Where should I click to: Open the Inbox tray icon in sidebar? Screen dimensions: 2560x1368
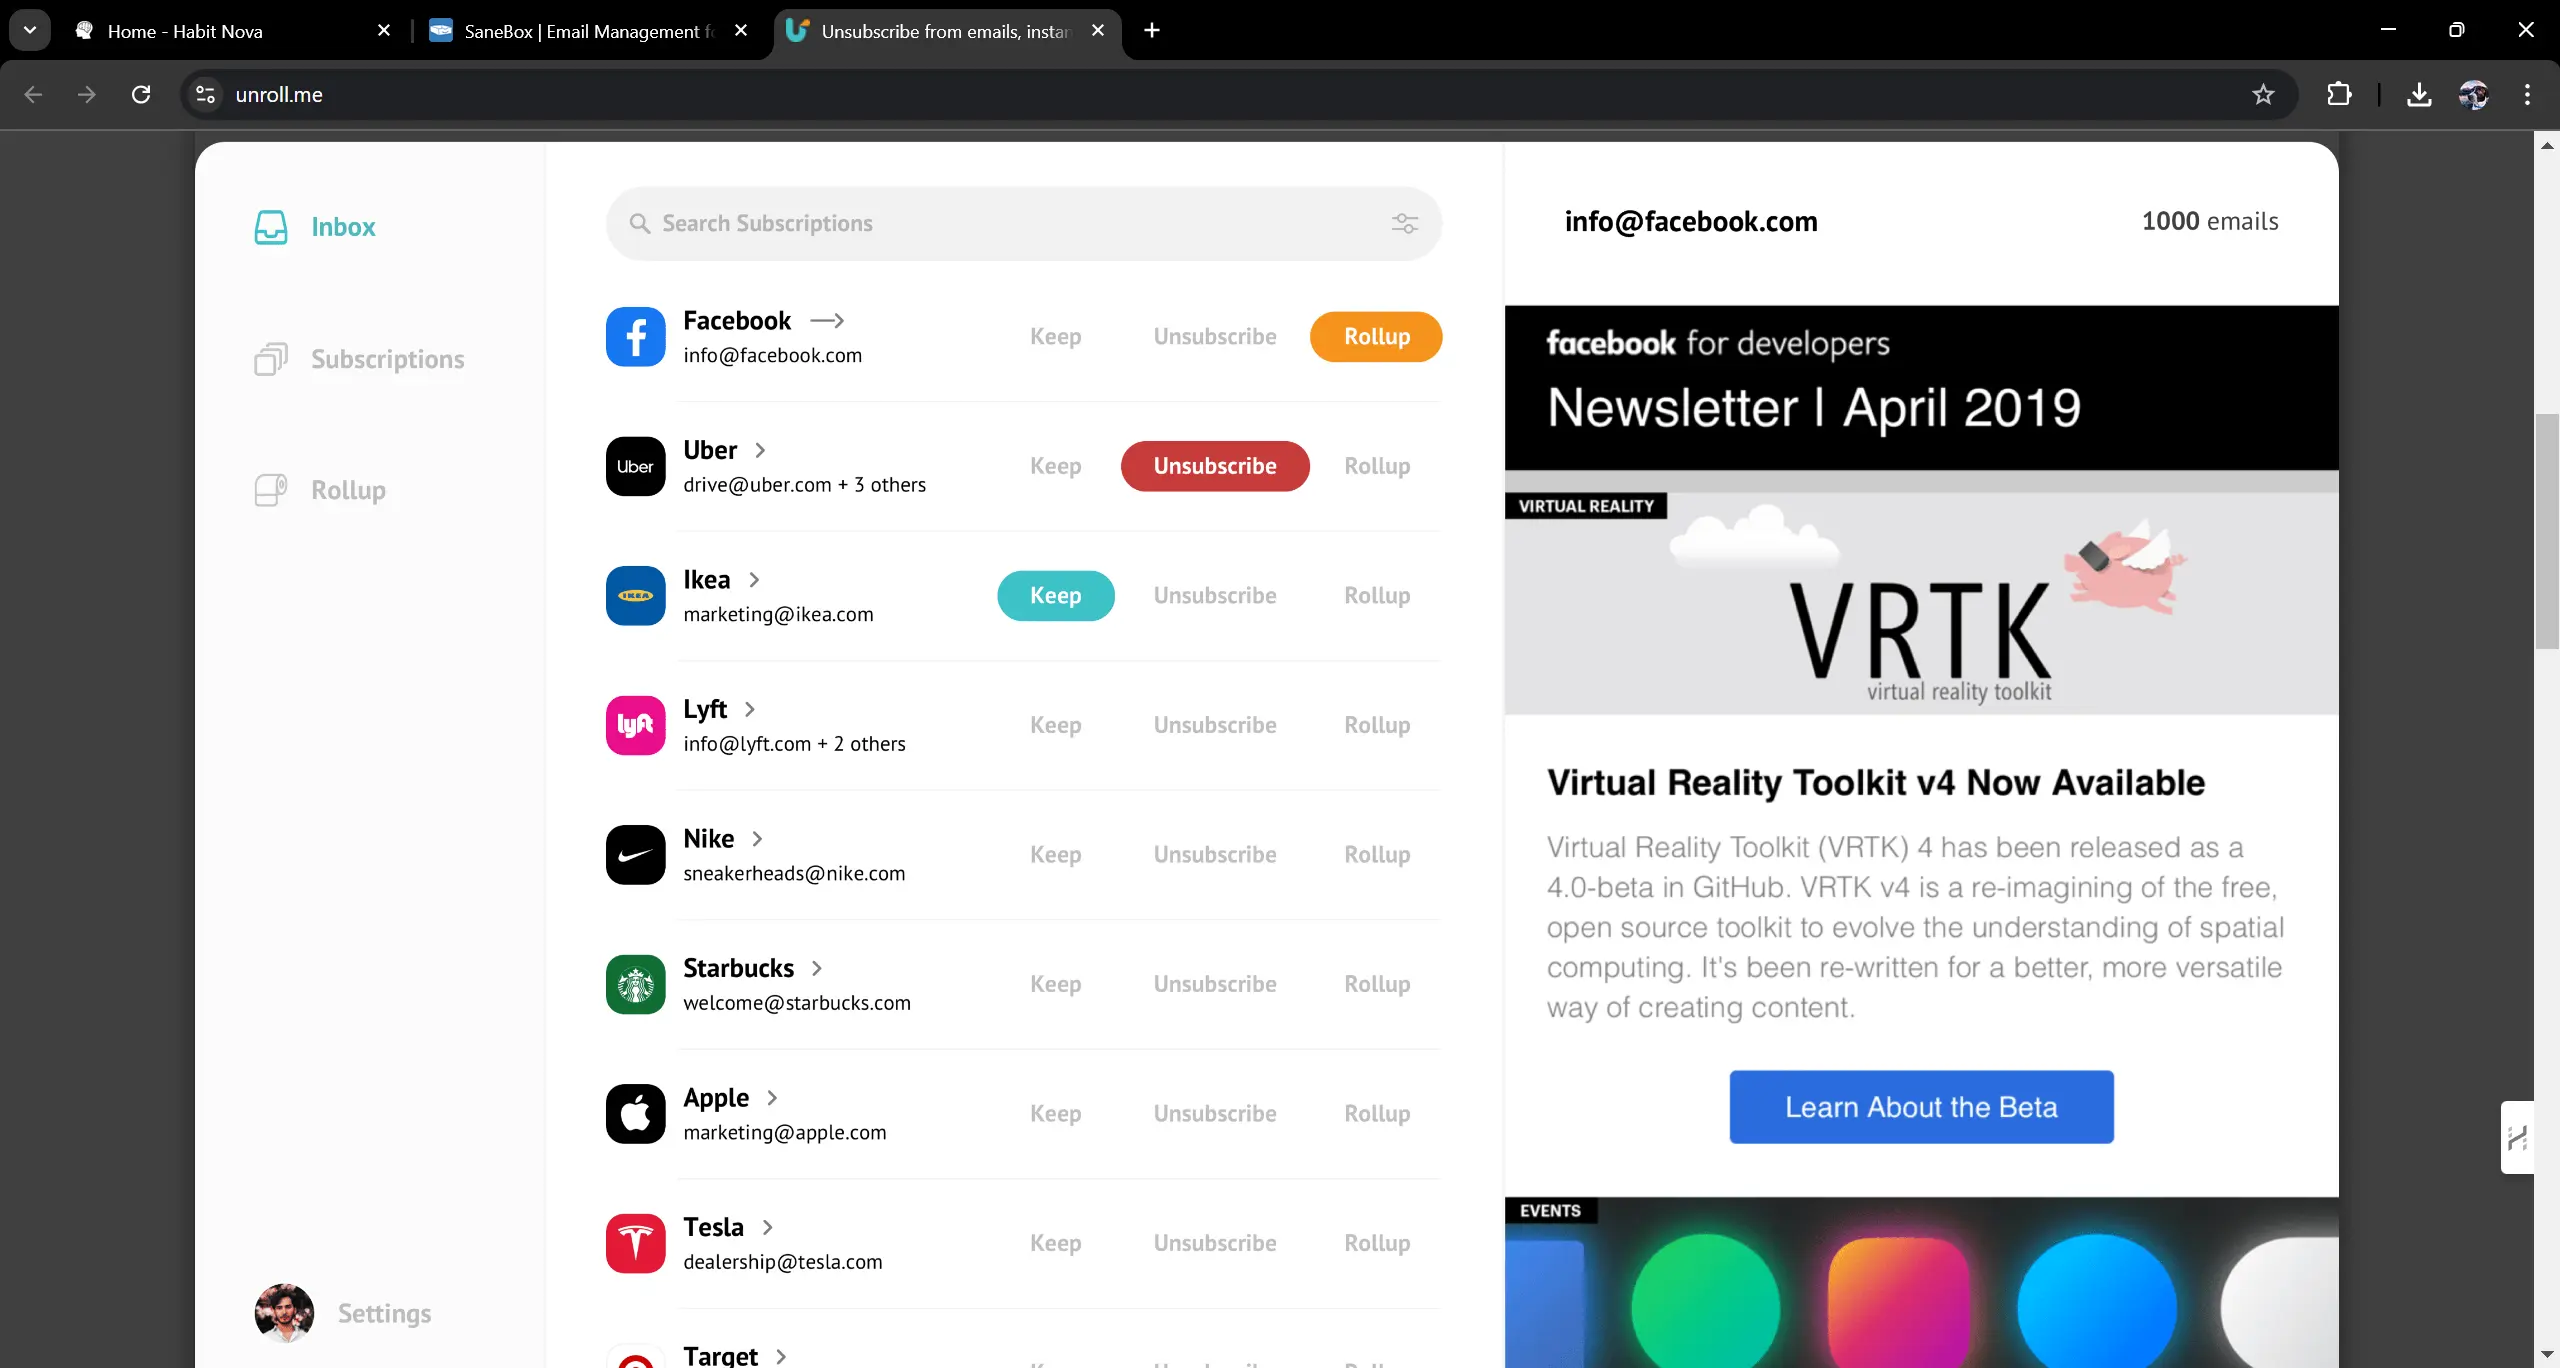pyautogui.click(x=271, y=227)
